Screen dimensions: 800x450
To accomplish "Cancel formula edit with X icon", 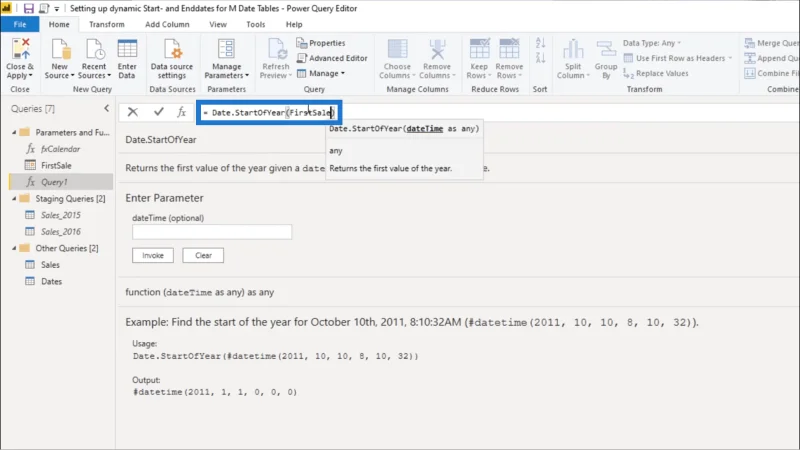I will pyautogui.click(x=133, y=112).
